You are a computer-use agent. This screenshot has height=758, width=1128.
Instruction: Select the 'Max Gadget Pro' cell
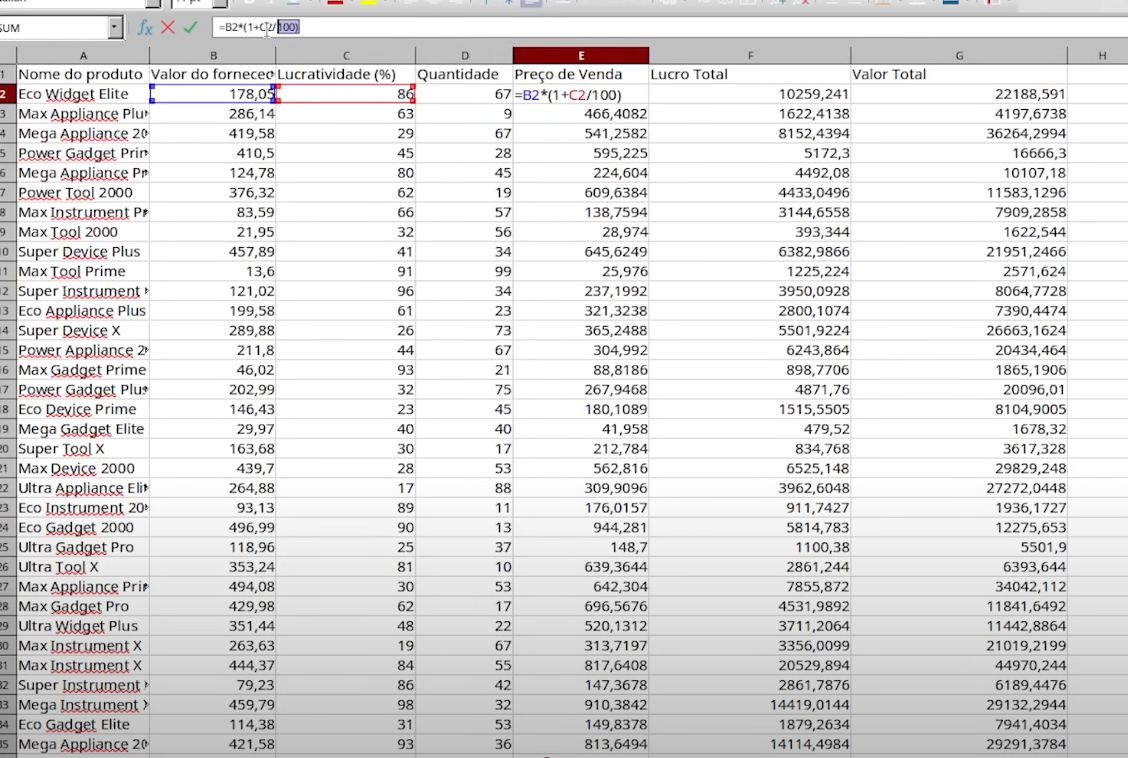[83, 606]
